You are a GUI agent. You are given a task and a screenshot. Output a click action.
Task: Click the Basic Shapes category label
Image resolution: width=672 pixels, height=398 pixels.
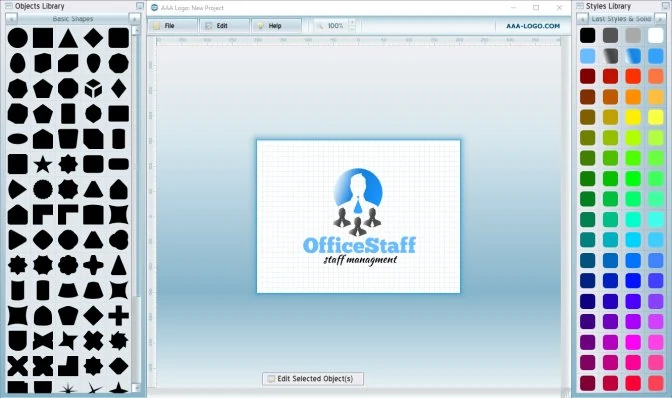tap(72, 19)
